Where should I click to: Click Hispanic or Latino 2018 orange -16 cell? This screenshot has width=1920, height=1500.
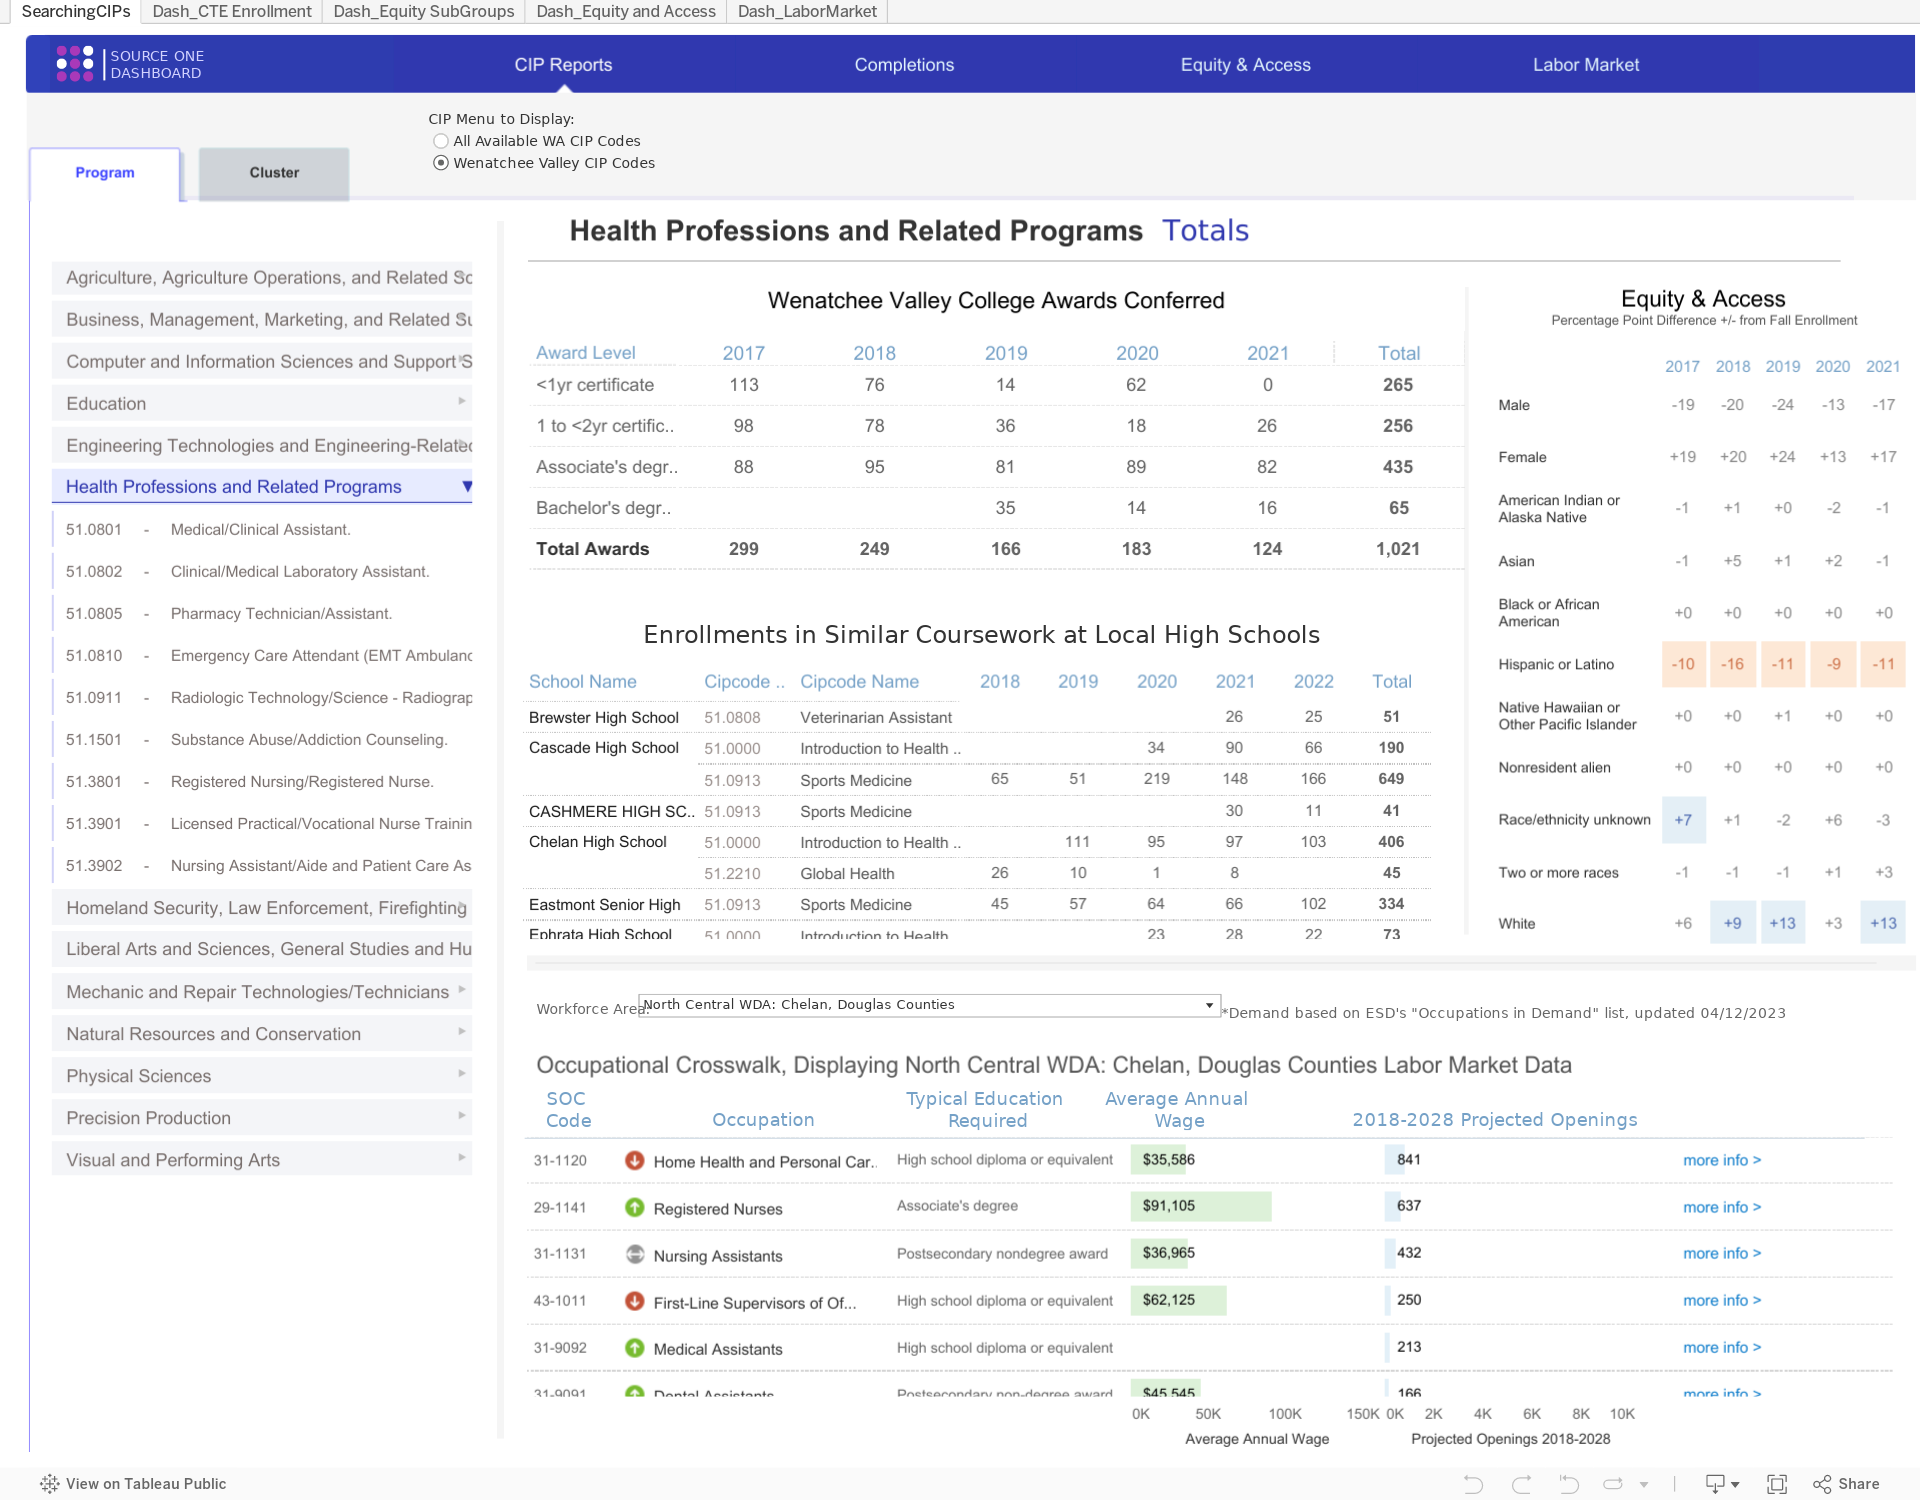[1732, 664]
